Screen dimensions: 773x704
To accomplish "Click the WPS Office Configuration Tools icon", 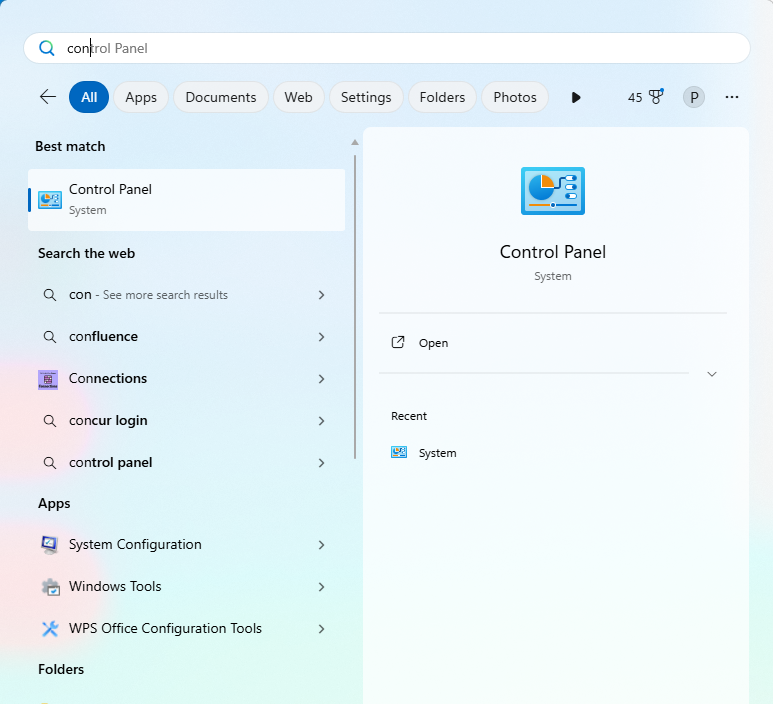I will [50, 629].
